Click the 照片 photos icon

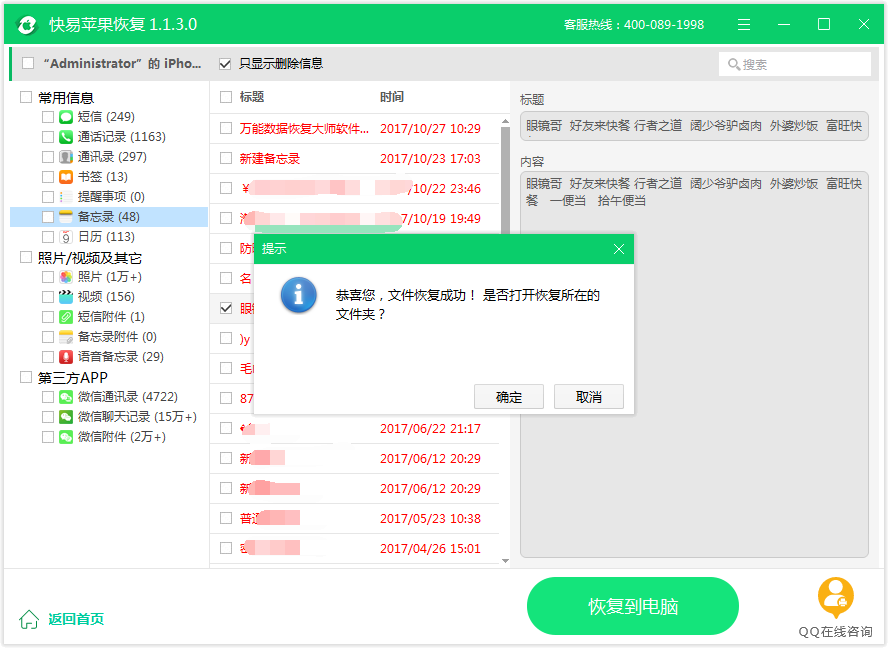(x=66, y=277)
